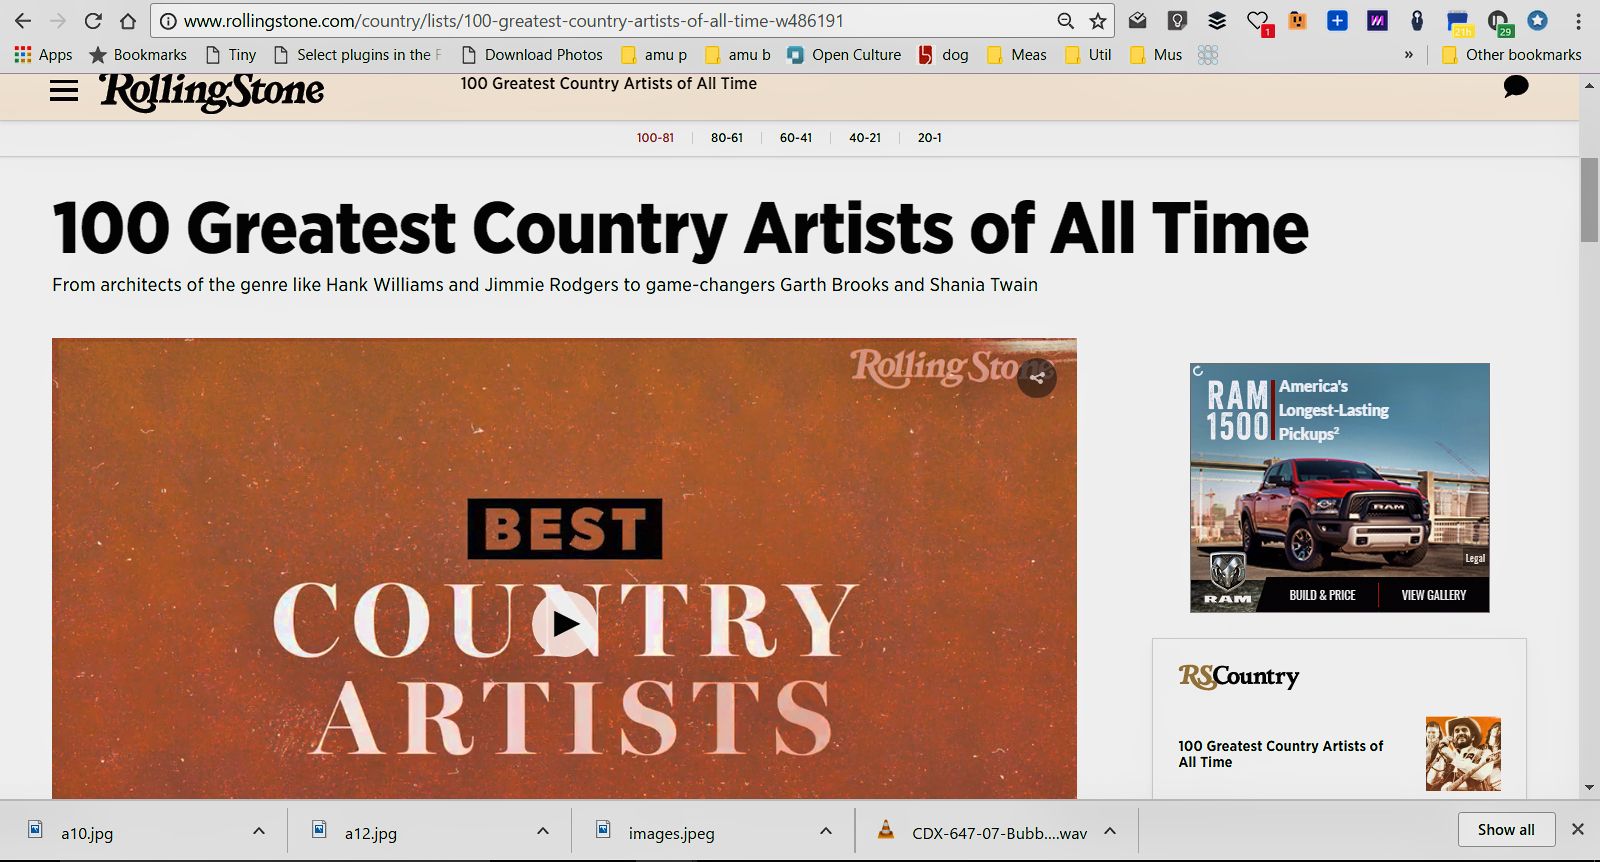Image resolution: width=1600 pixels, height=862 pixels.
Task: Open the Select plugins bookmark
Action: click(x=357, y=55)
